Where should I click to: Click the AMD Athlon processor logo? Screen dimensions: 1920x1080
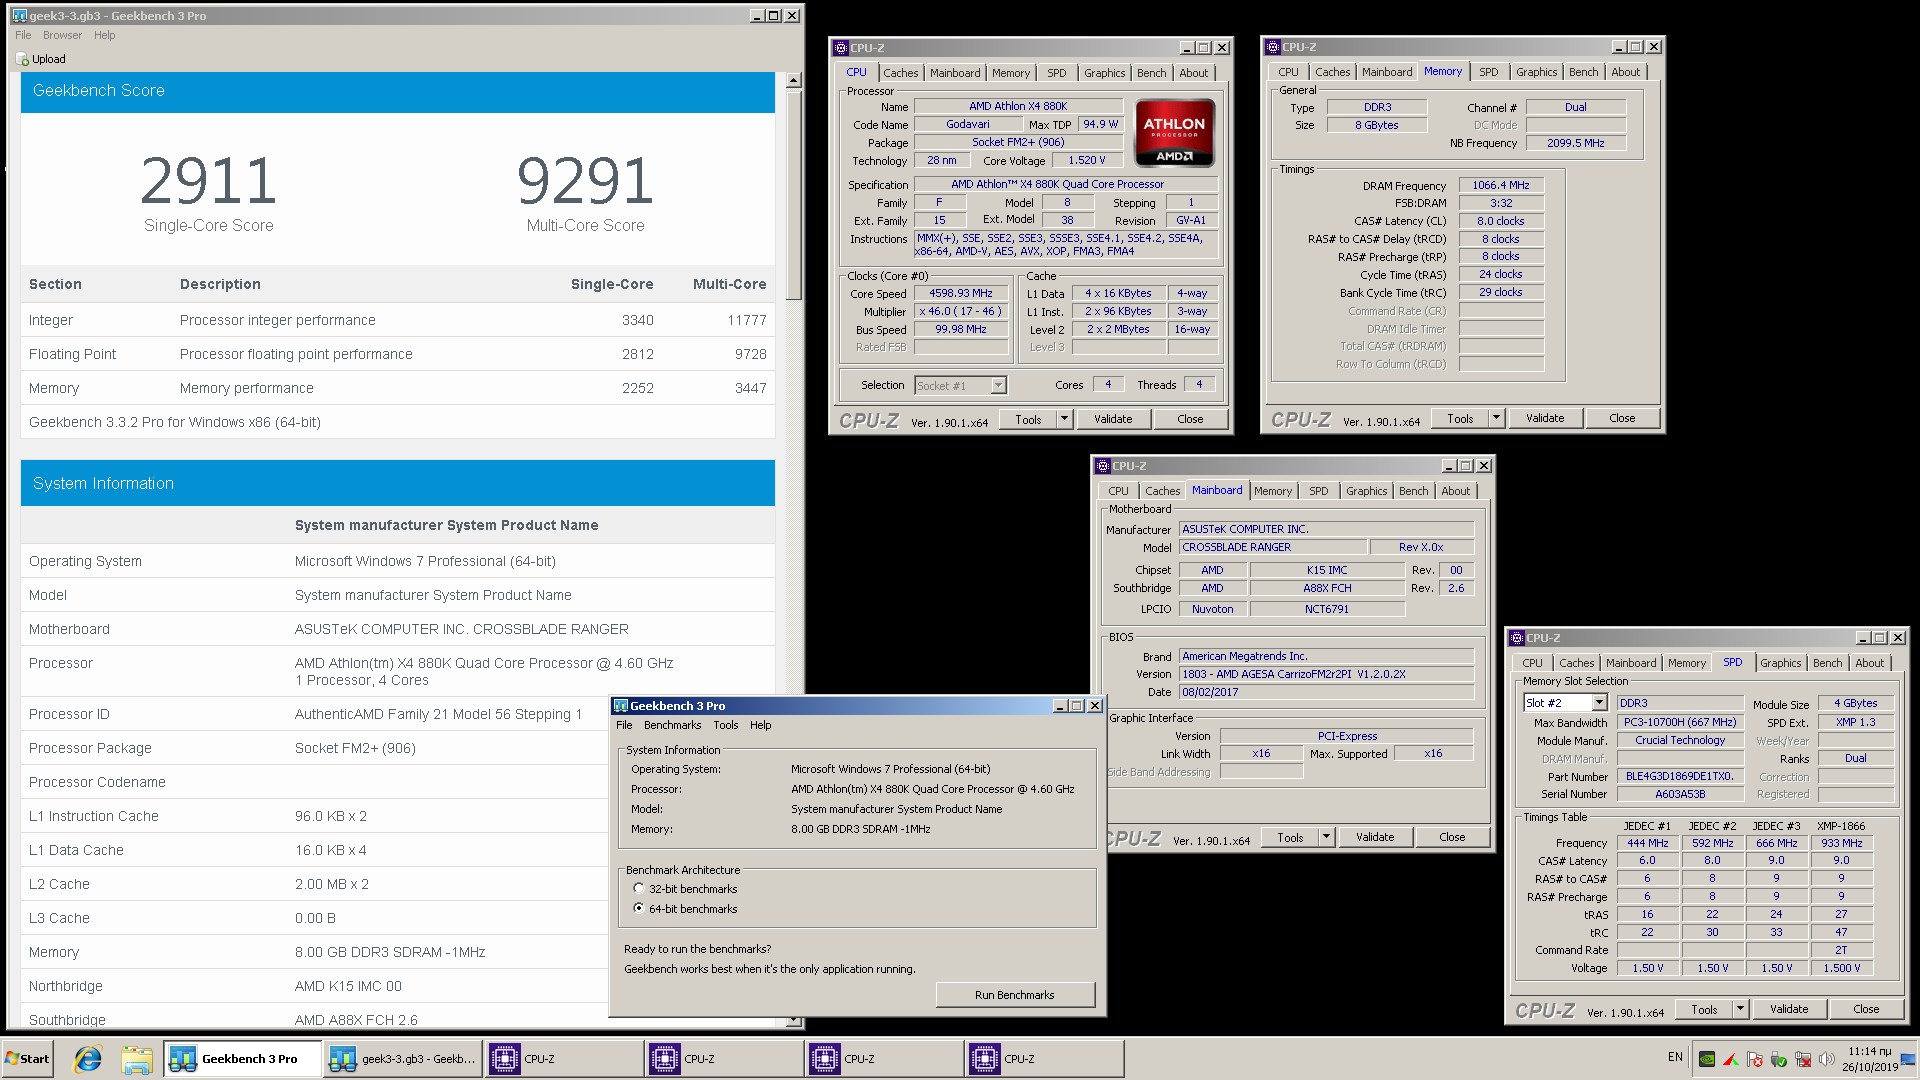[x=1174, y=132]
